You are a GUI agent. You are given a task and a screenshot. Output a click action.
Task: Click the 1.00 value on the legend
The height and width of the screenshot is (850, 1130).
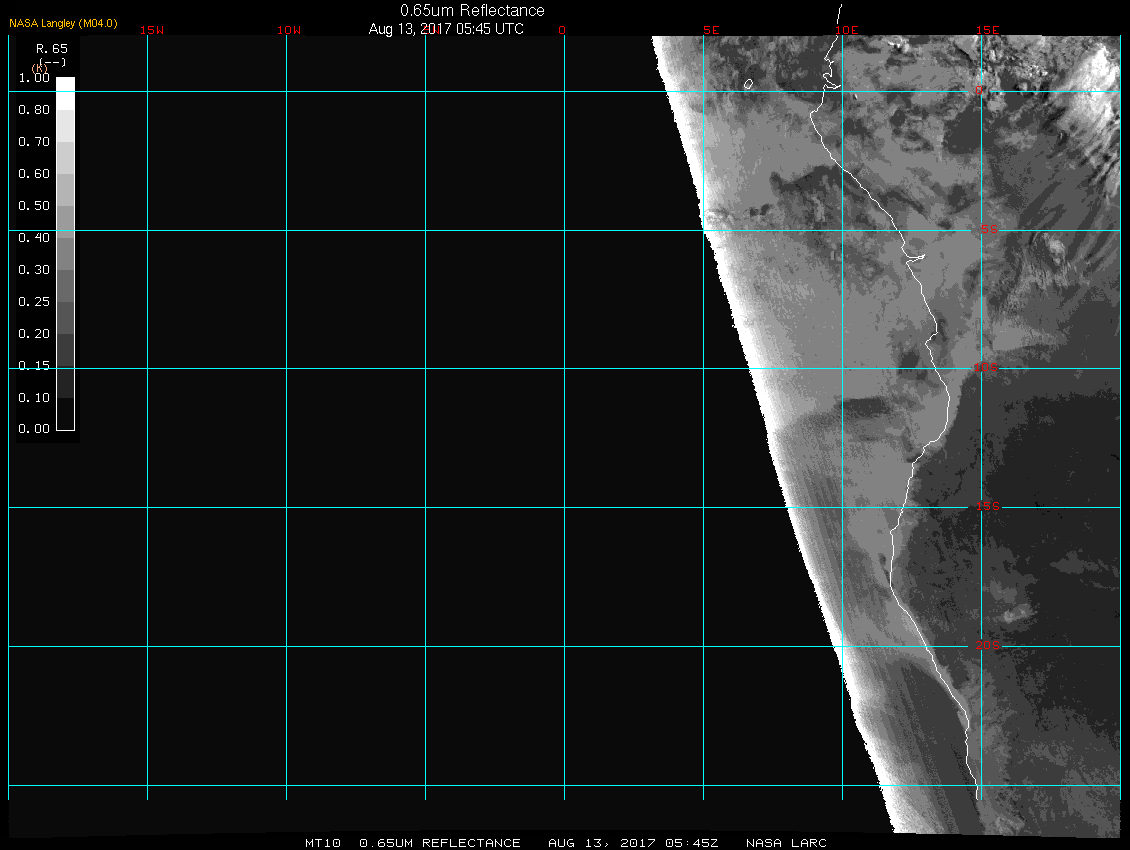(34, 78)
